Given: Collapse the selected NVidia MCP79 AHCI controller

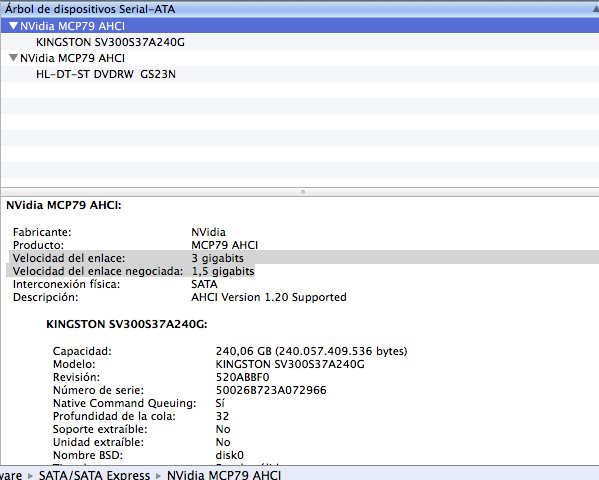Looking at the screenshot, I should [13, 26].
